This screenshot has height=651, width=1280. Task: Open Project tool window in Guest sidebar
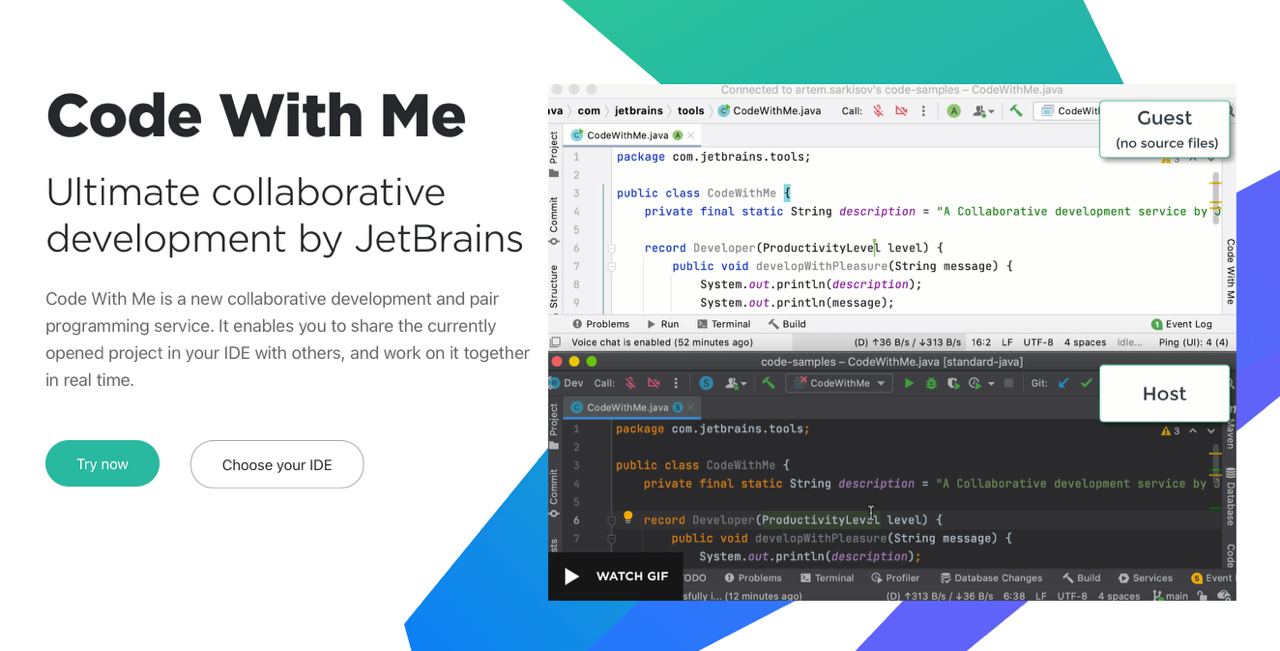pyautogui.click(x=554, y=153)
